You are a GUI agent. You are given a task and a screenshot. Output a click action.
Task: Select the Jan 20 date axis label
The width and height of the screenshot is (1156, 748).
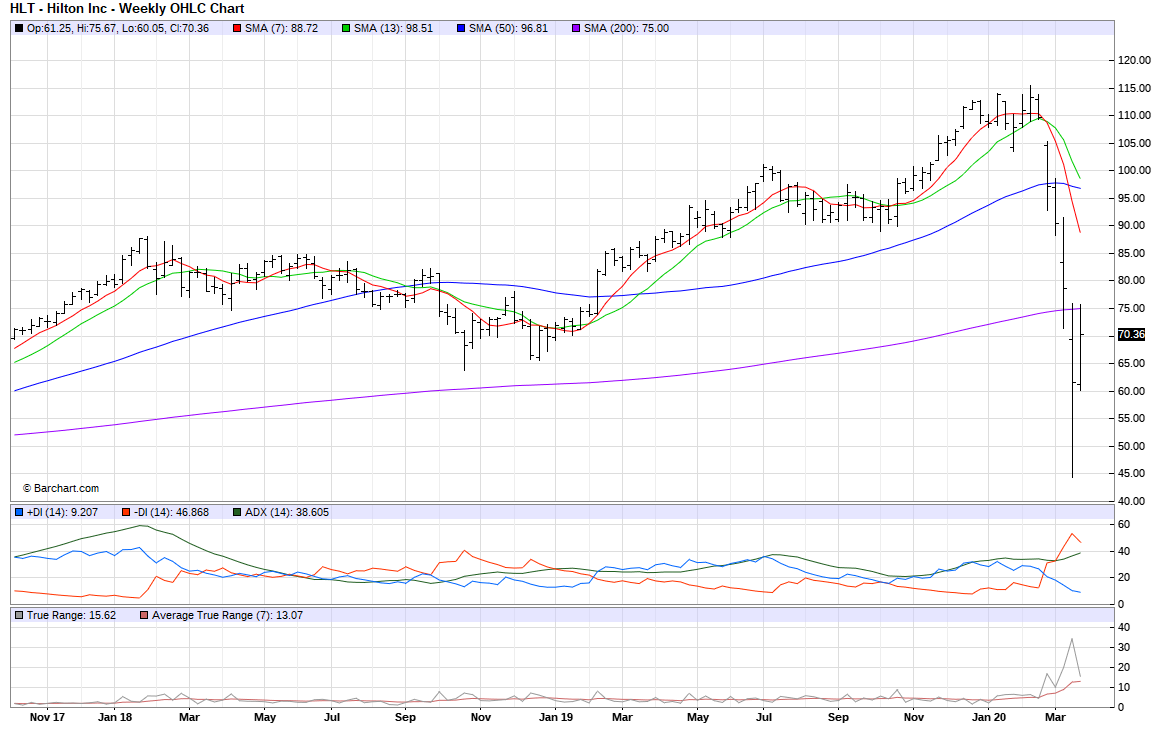click(989, 717)
